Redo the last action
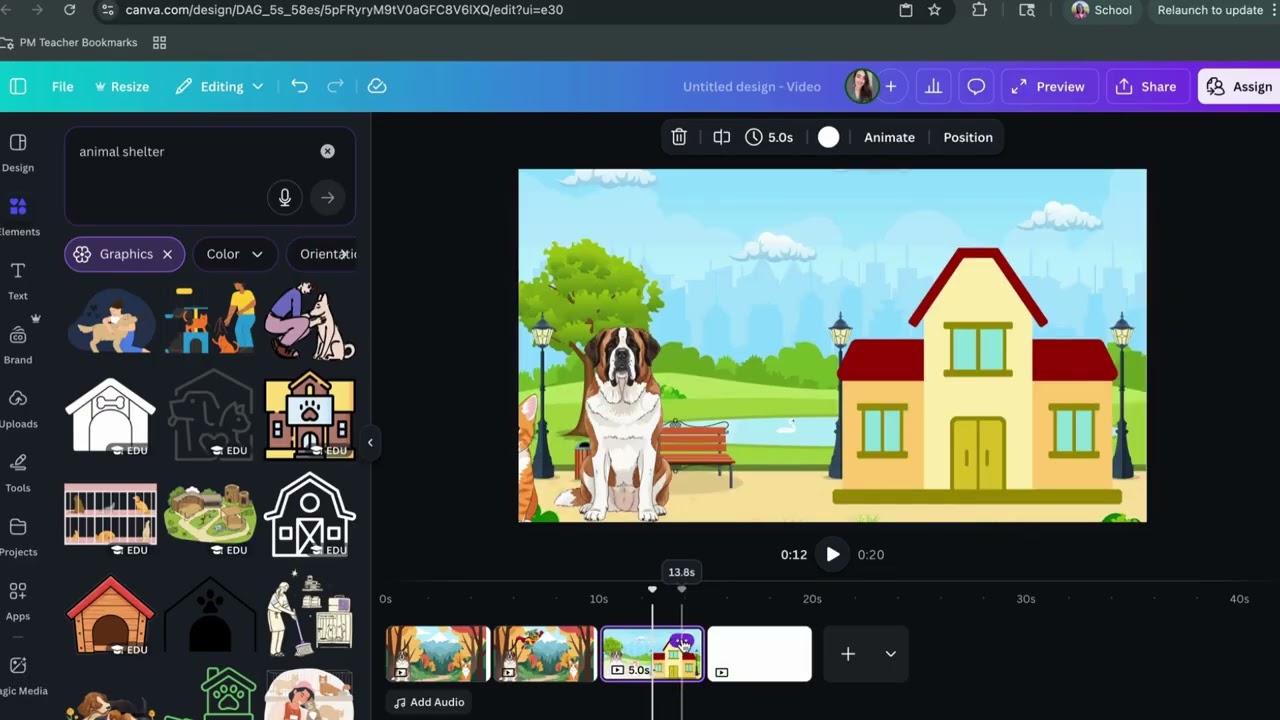The height and width of the screenshot is (720, 1280). pos(336,87)
